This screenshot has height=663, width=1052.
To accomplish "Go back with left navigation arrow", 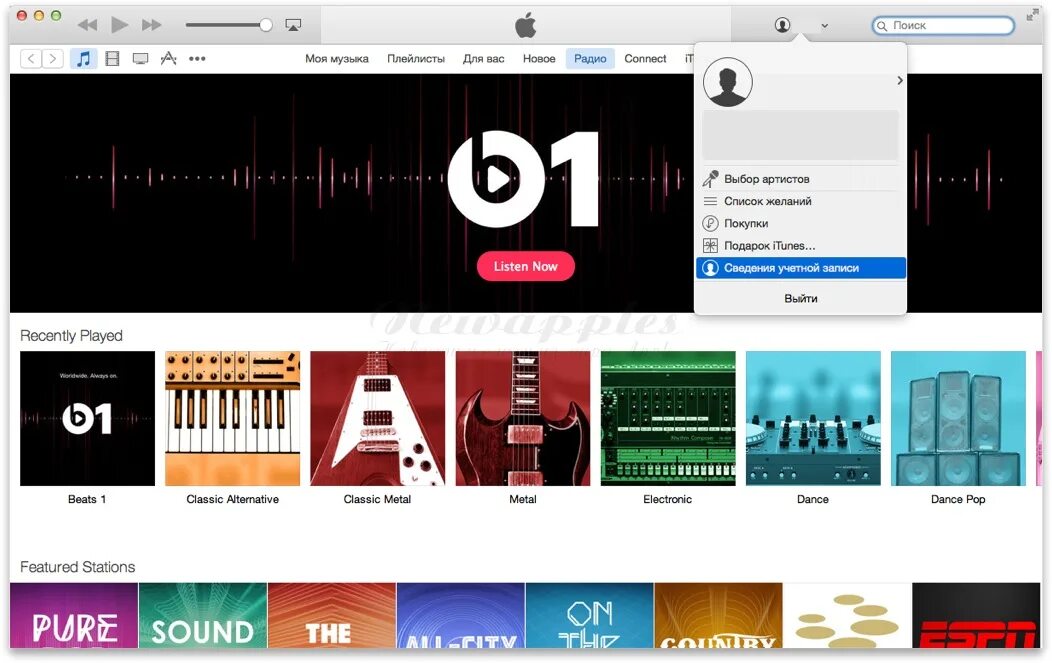I will 31,58.
